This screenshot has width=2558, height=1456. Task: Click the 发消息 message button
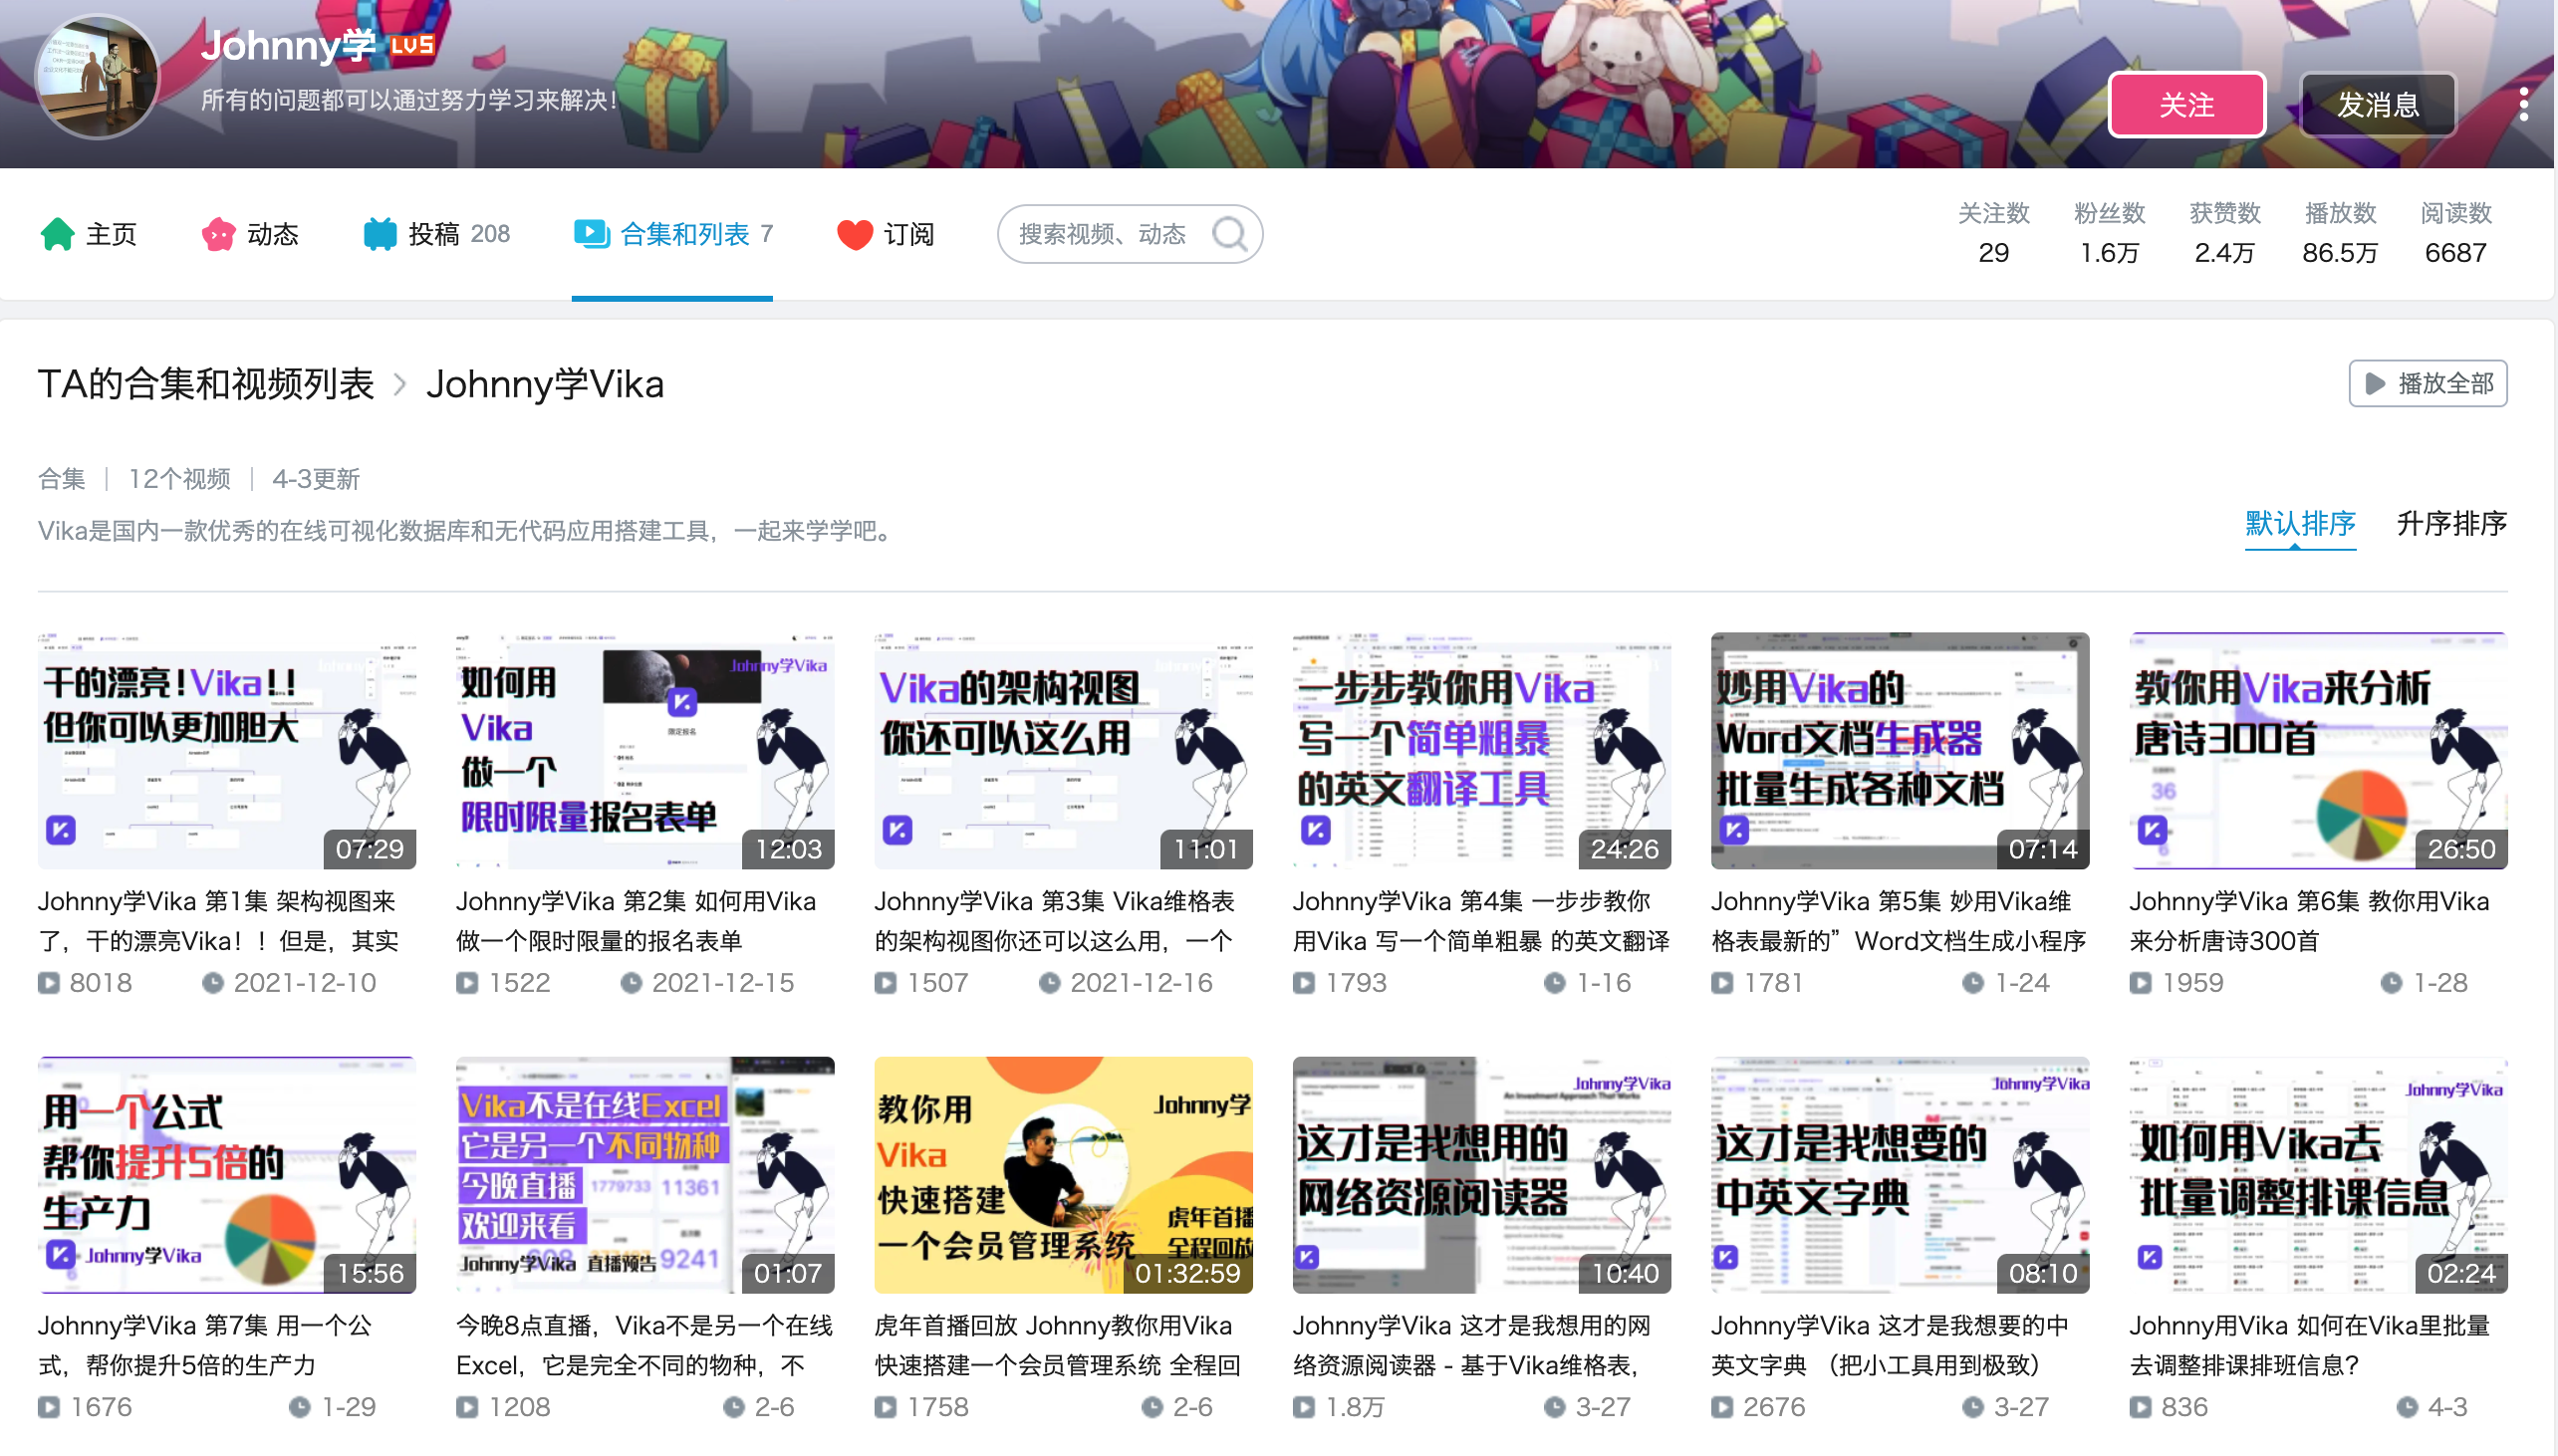point(2378,104)
